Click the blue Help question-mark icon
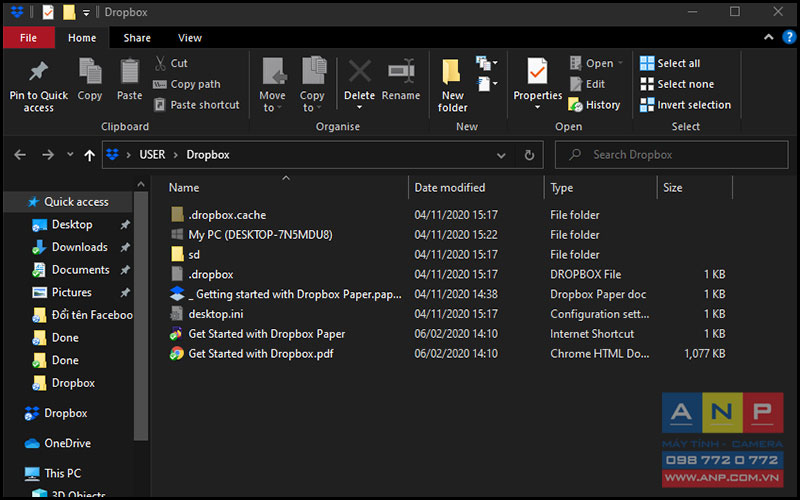Screen dimensions: 800x500 coord(789,37)
